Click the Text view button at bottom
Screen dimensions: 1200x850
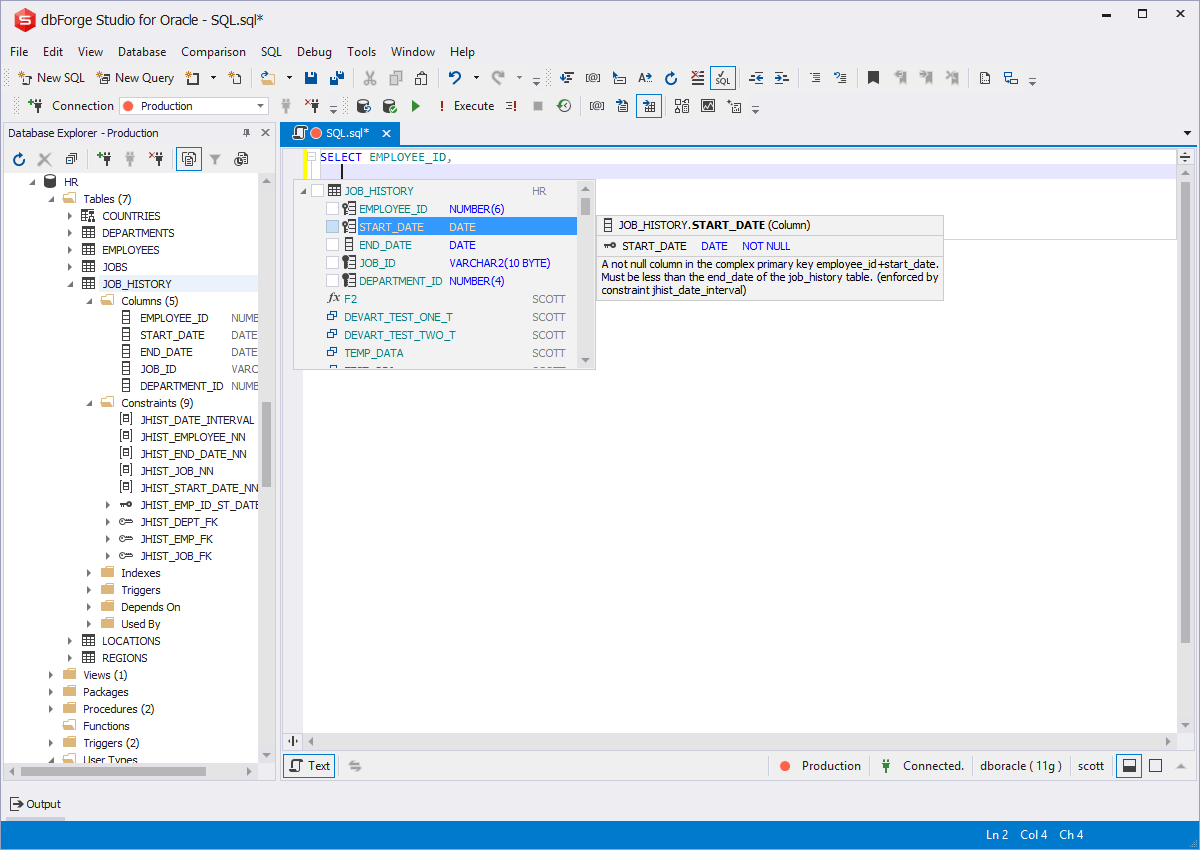click(x=309, y=766)
